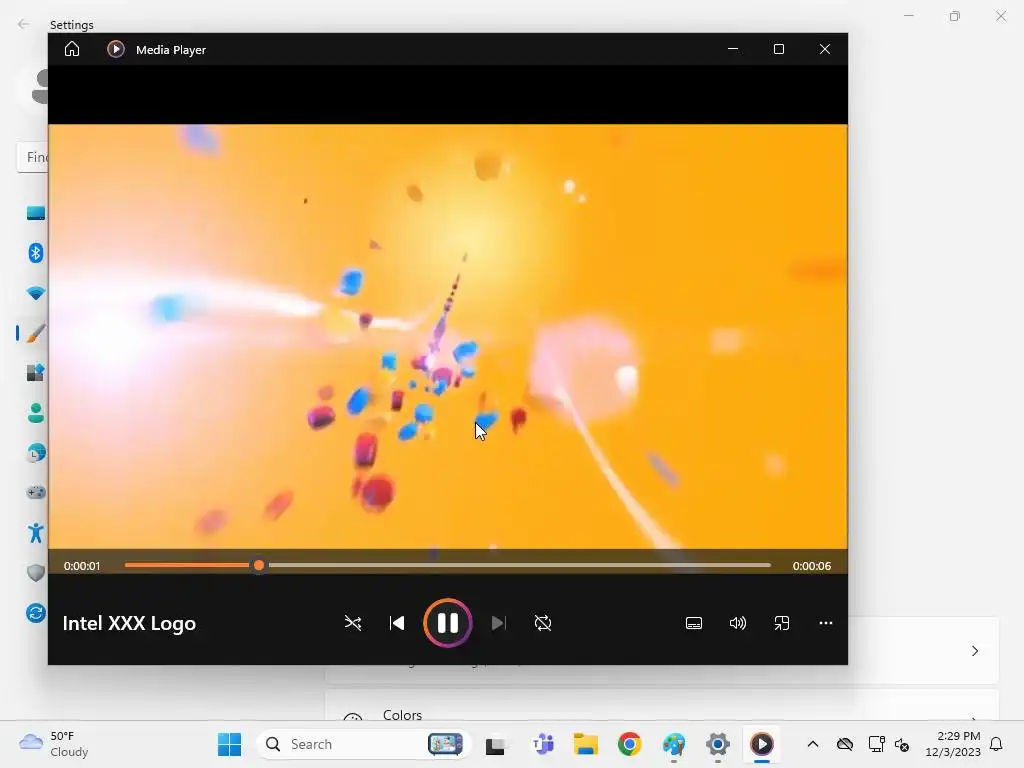1024x768 pixels.
Task: Open more options menu in player
Action: pos(825,623)
